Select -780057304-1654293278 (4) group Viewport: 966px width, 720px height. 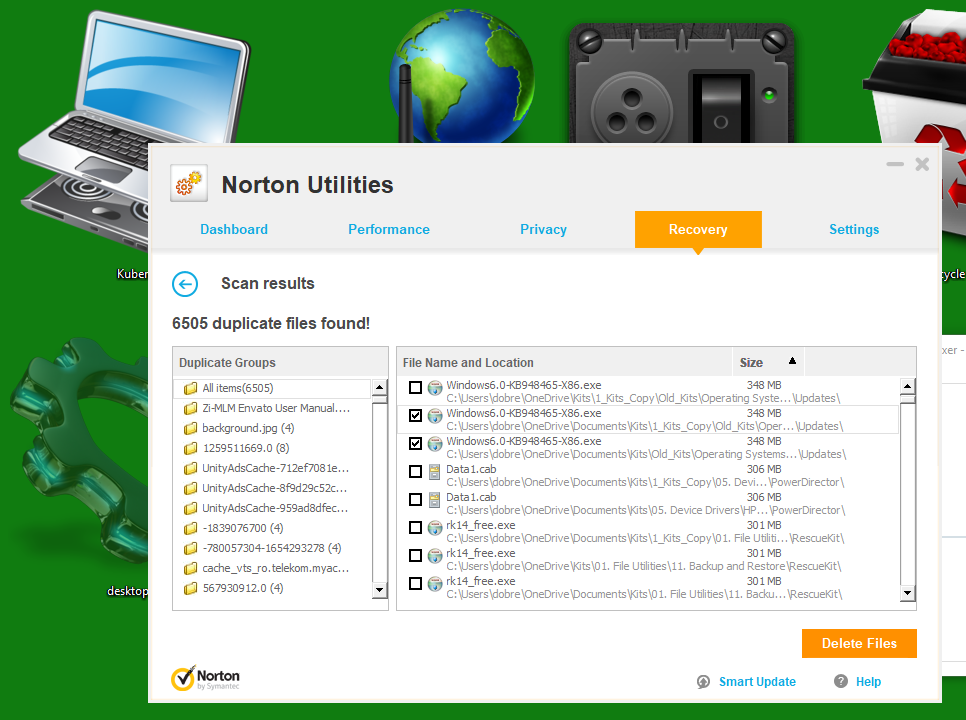(x=272, y=548)
